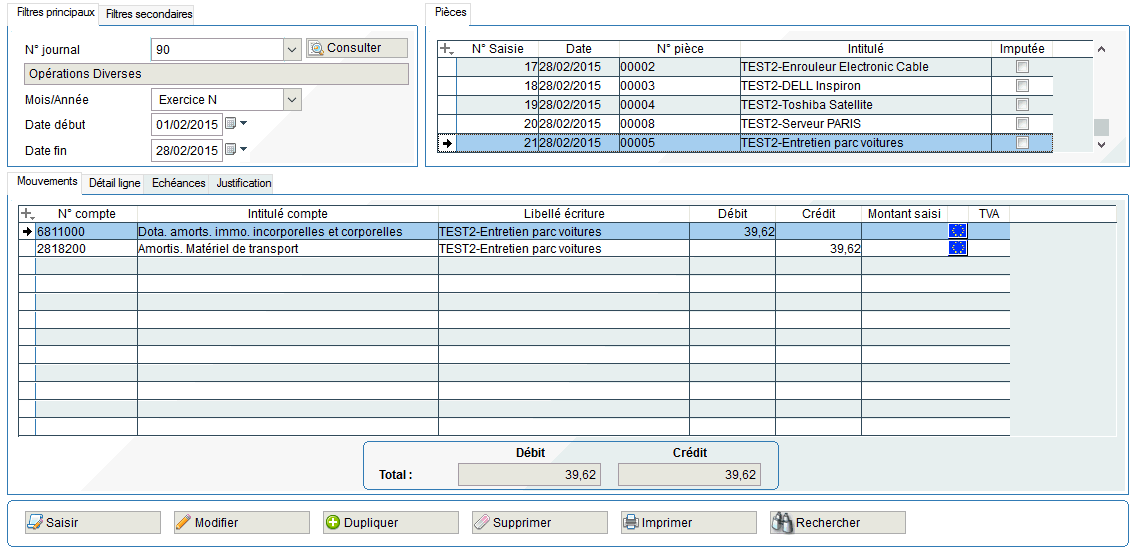The image size is (1136, 548).
Task: Open the Date fin calendar picker
Action: (x=231, y=150)
